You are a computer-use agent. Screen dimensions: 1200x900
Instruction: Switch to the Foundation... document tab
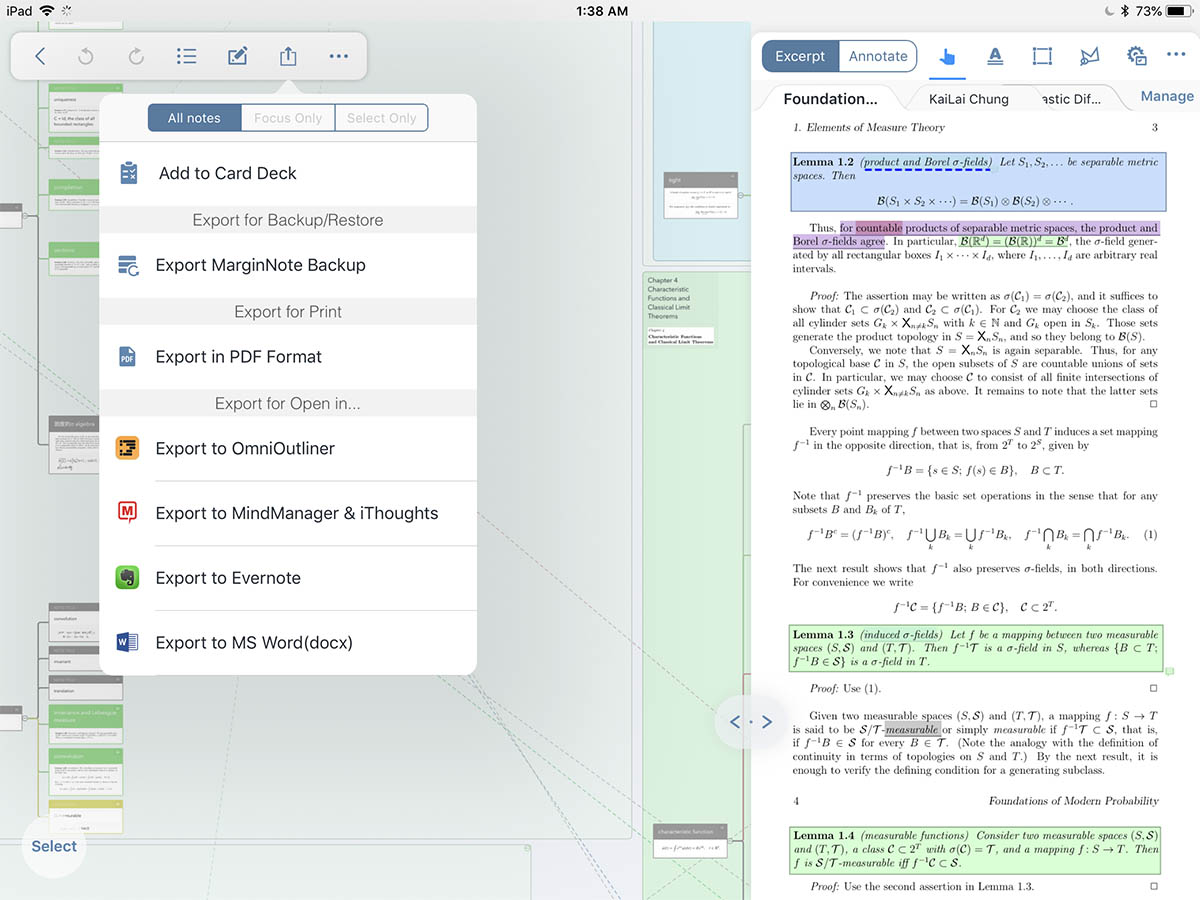pyautogui.click(x=830, y=99)
